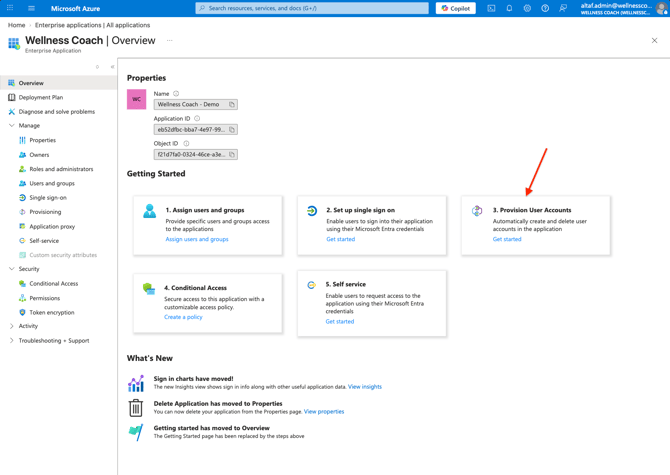The width and height of the screenshot is (670, 475).
Task: Click the View insights link
Action: click(x=365, y=386)
